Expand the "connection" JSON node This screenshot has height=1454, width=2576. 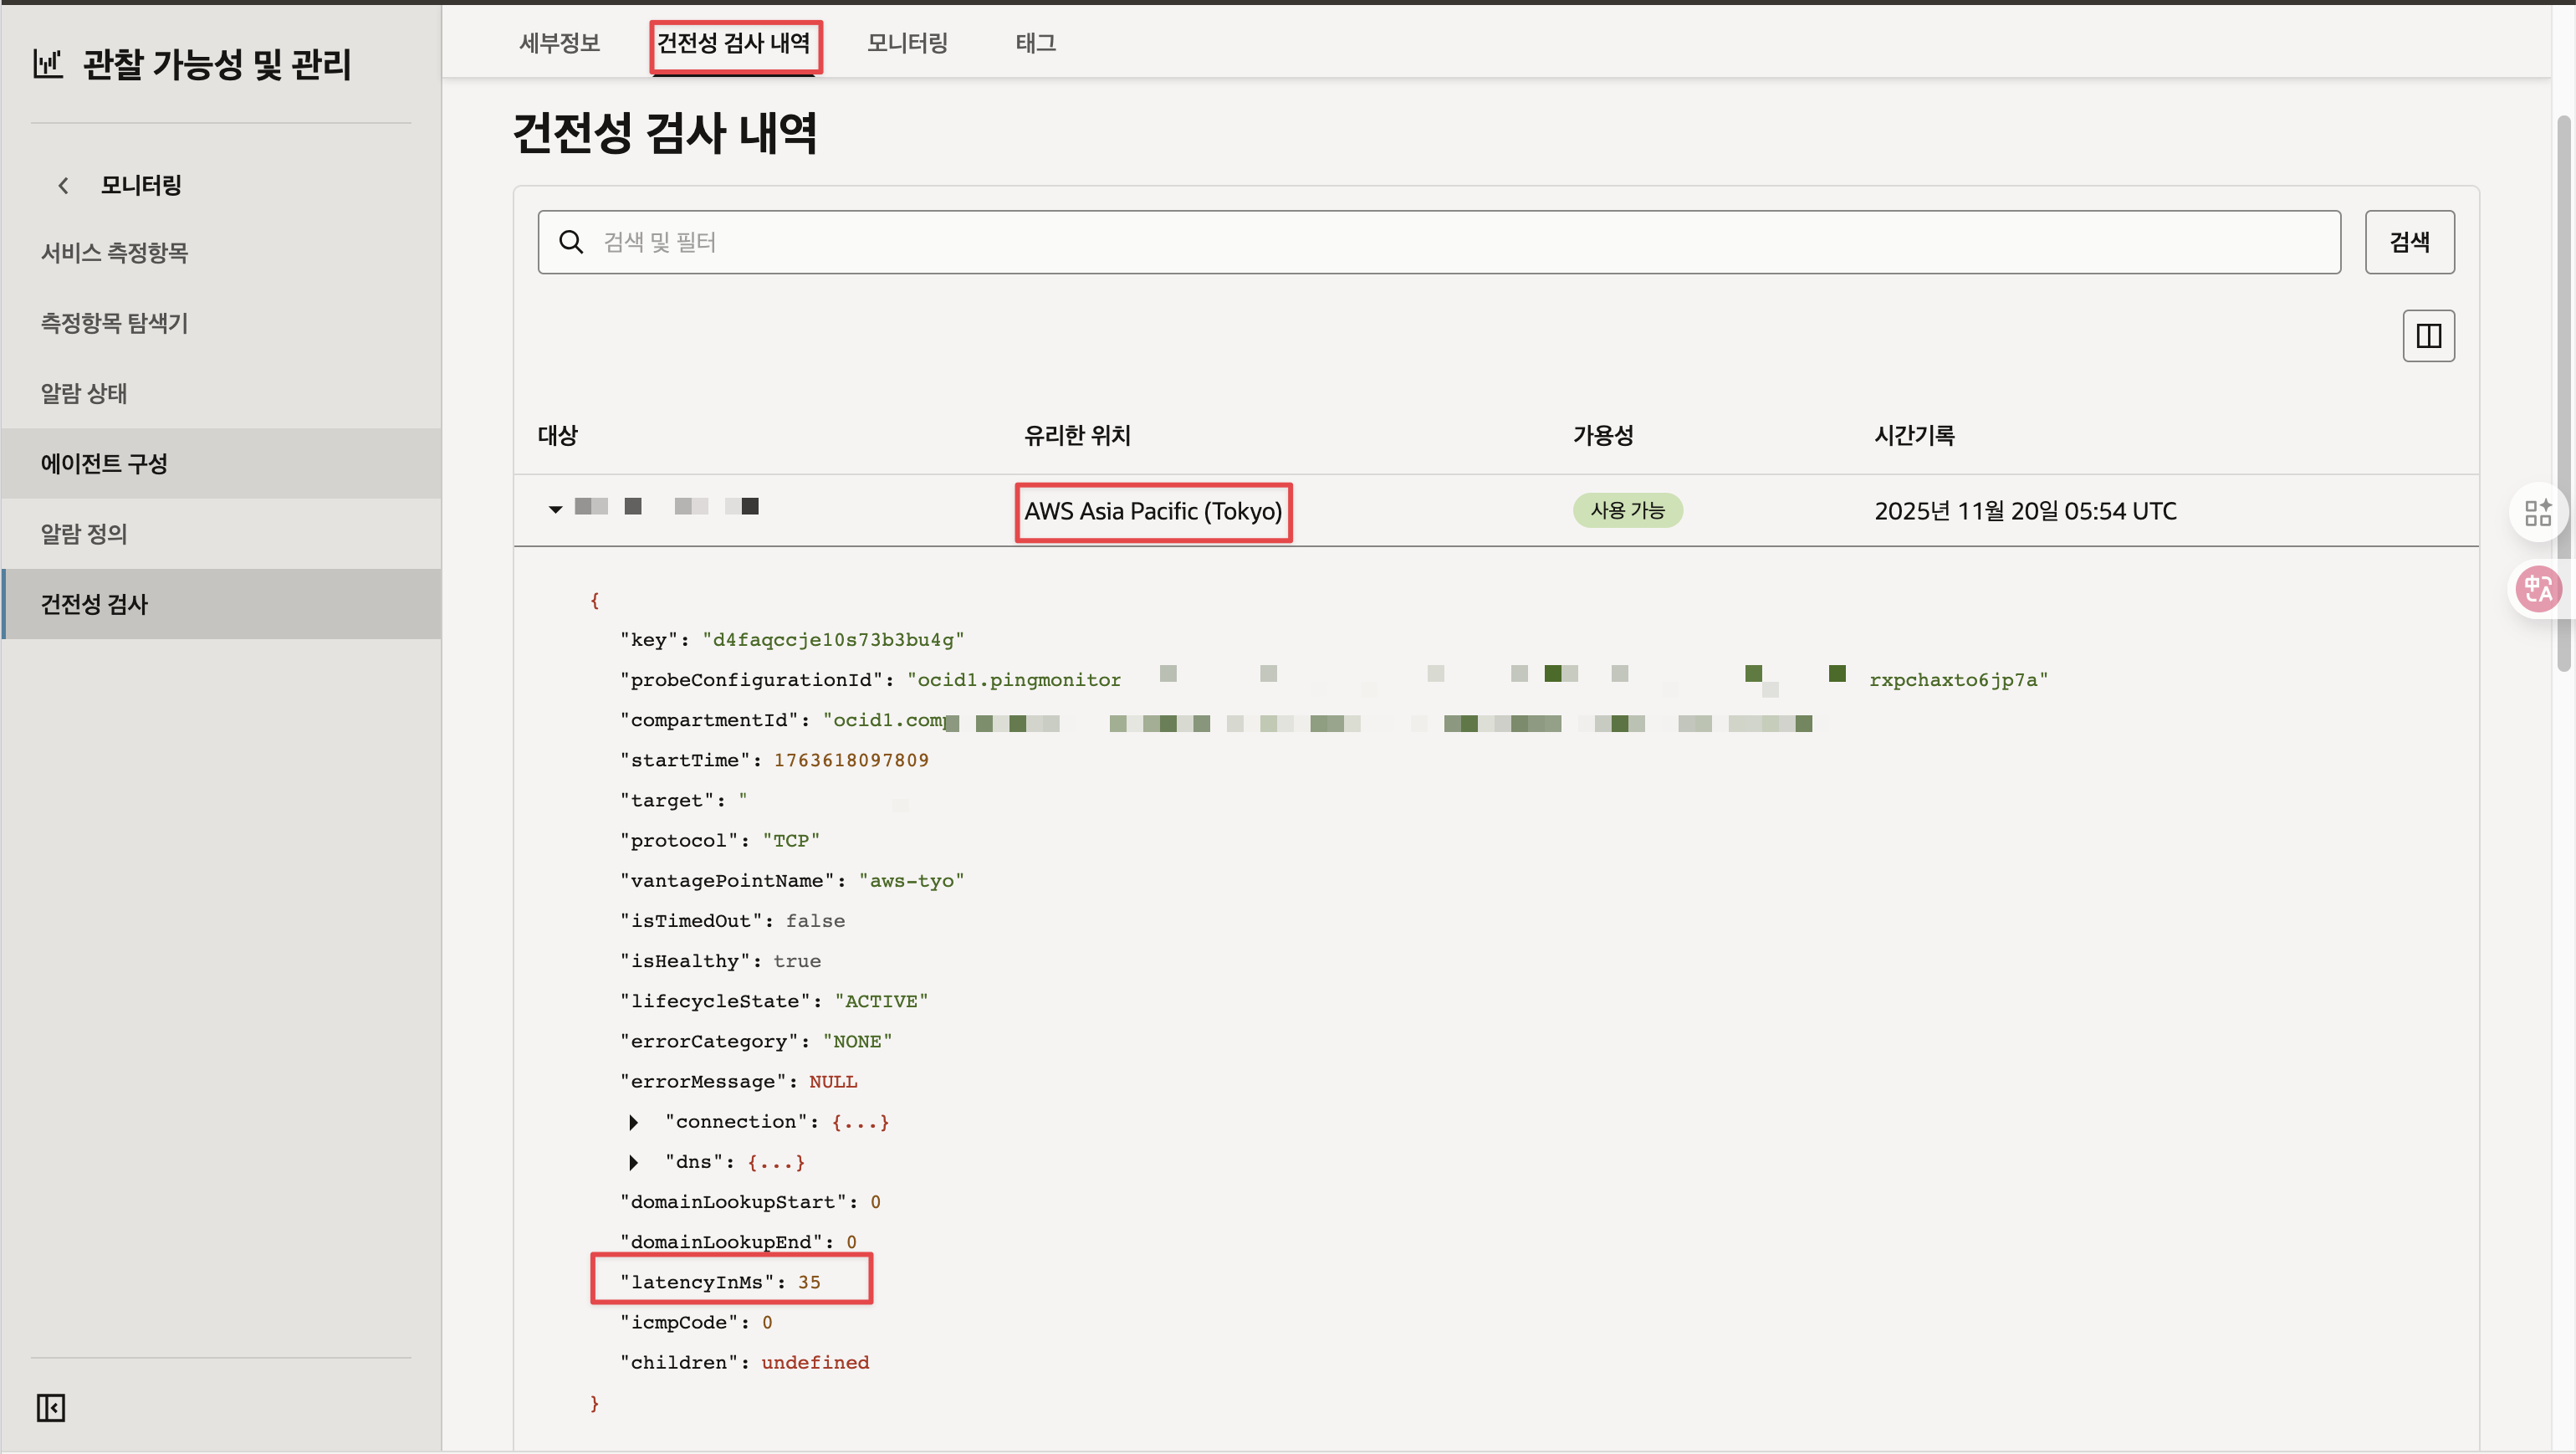click(633, 1122)
